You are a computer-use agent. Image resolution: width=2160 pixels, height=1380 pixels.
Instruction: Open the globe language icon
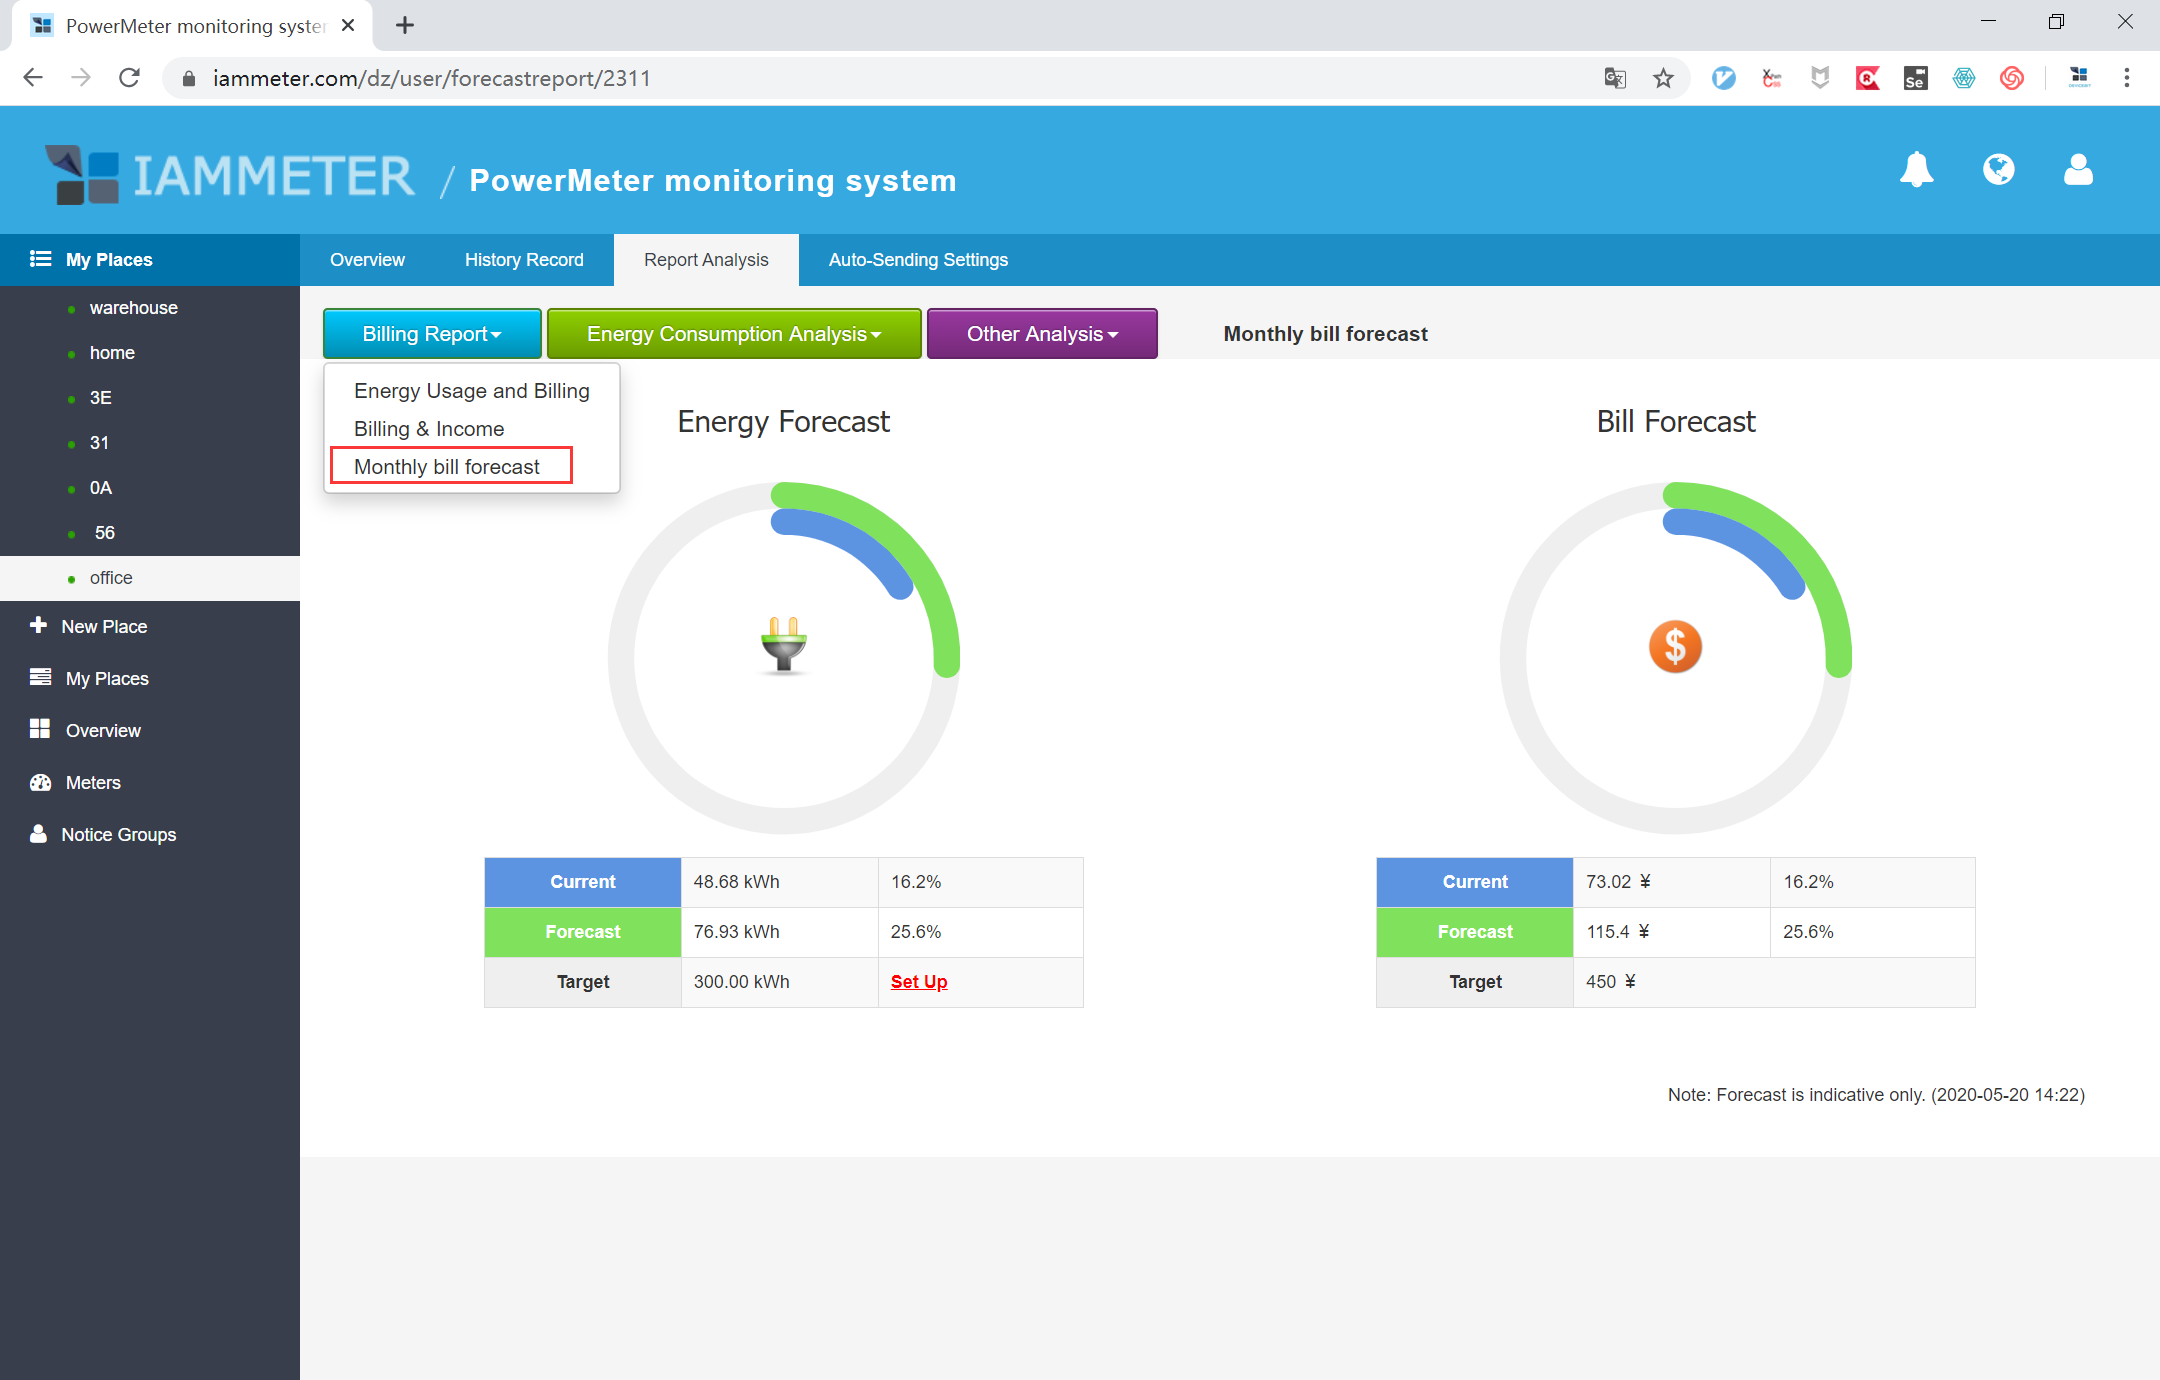tap(1998, 170)
